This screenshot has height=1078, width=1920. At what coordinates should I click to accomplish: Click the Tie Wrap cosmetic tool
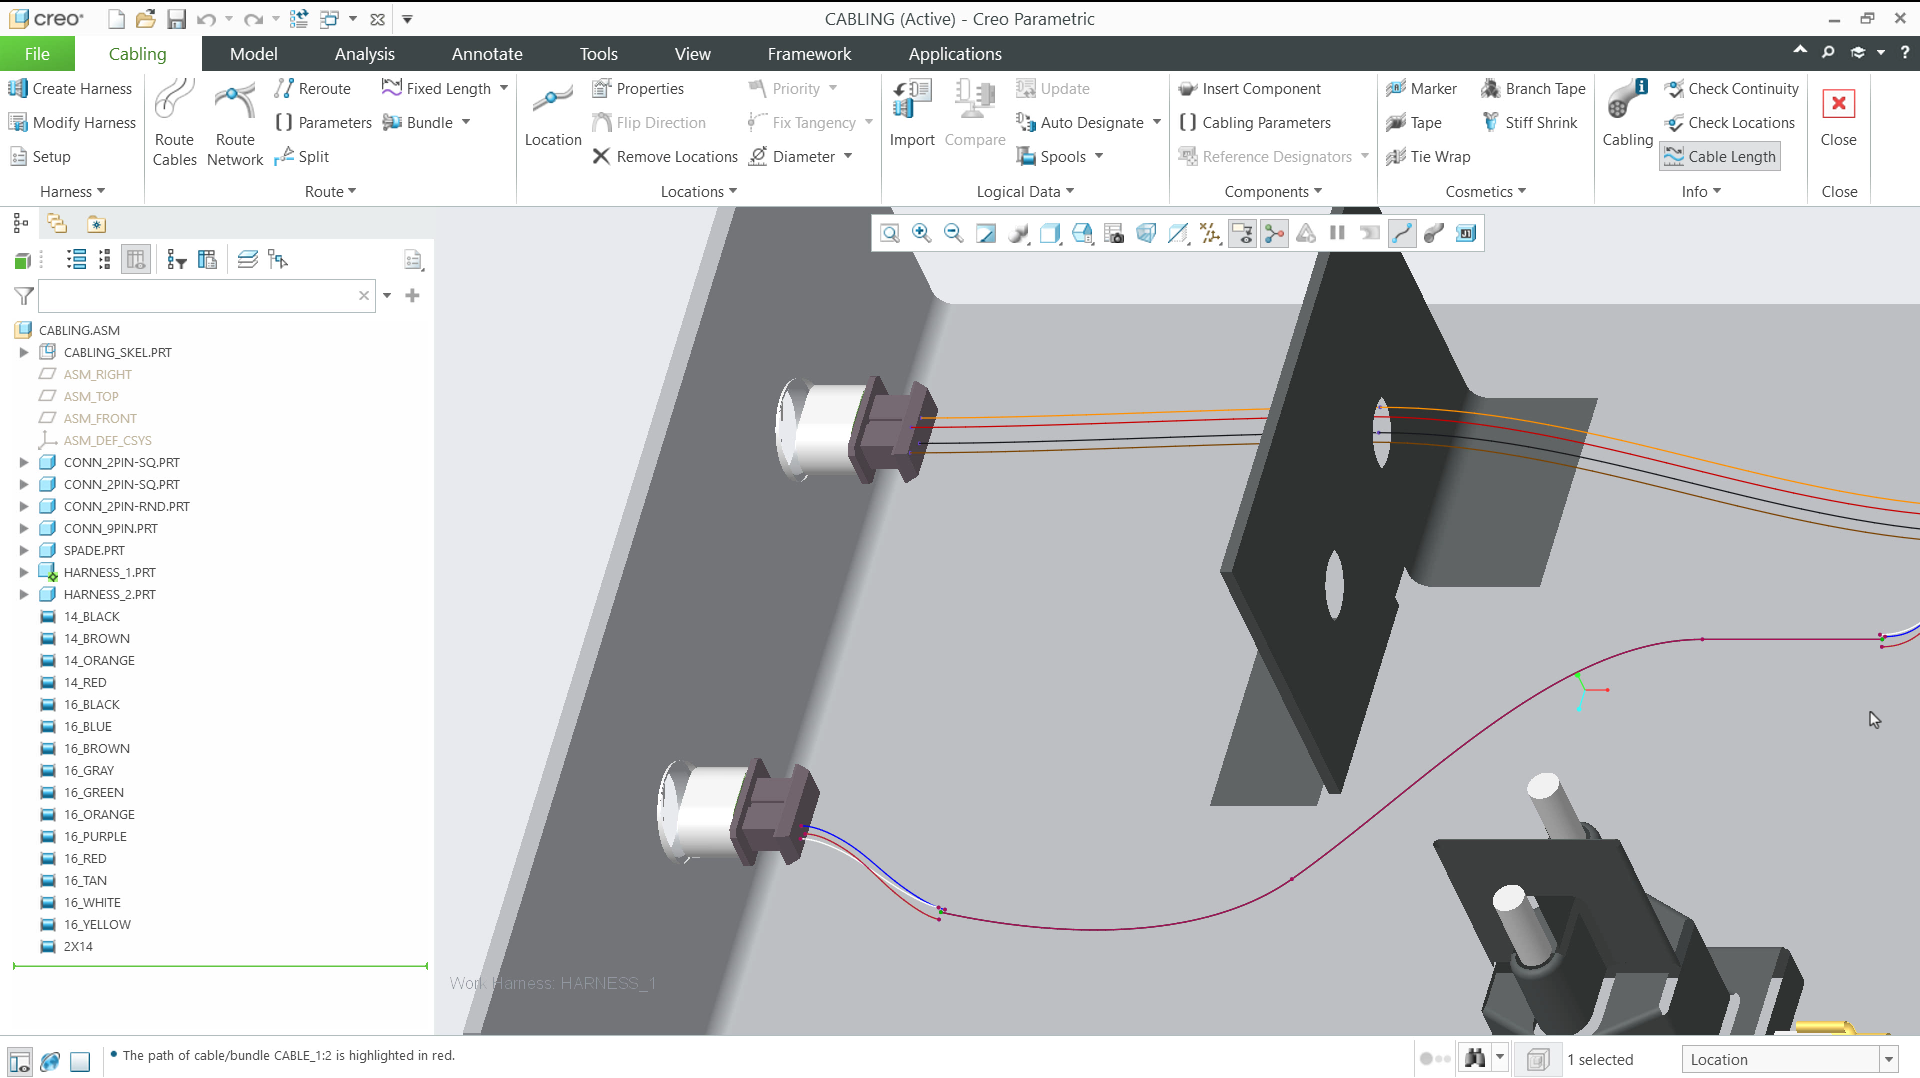click(1428, 156)
